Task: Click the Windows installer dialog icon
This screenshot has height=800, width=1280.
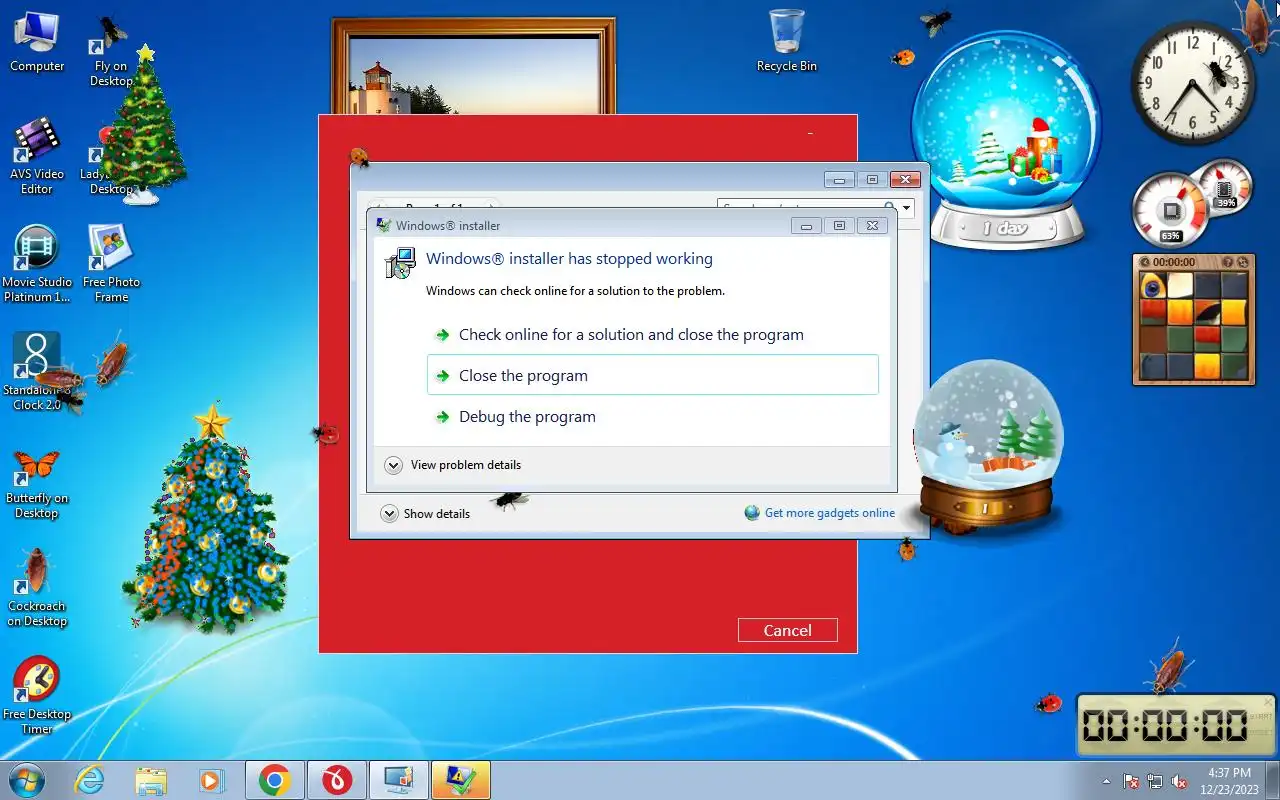Action: [x=400, y=263]
